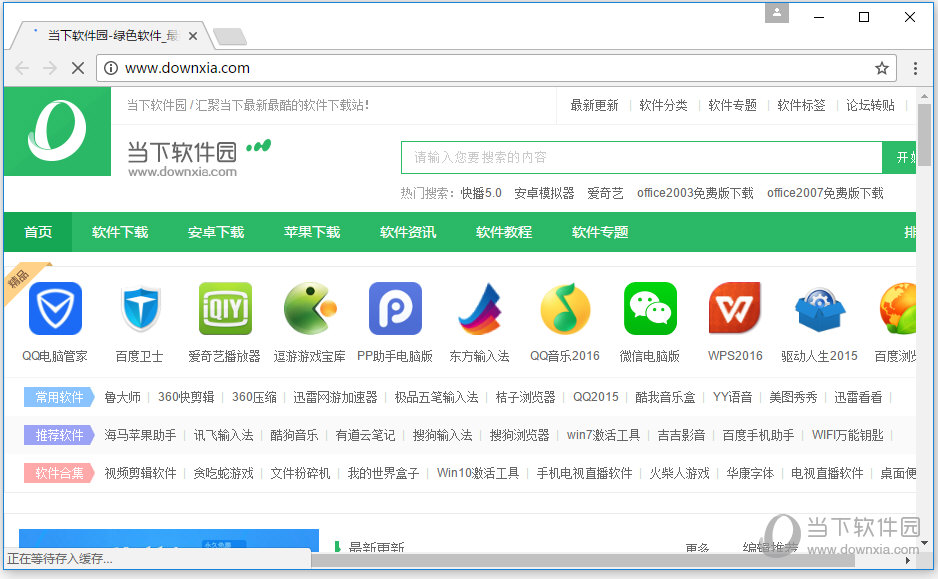Open the 百度卫士 shield icon
Image resolution: width=938 pixels, height=579 pixels.
tap(140, 309)
